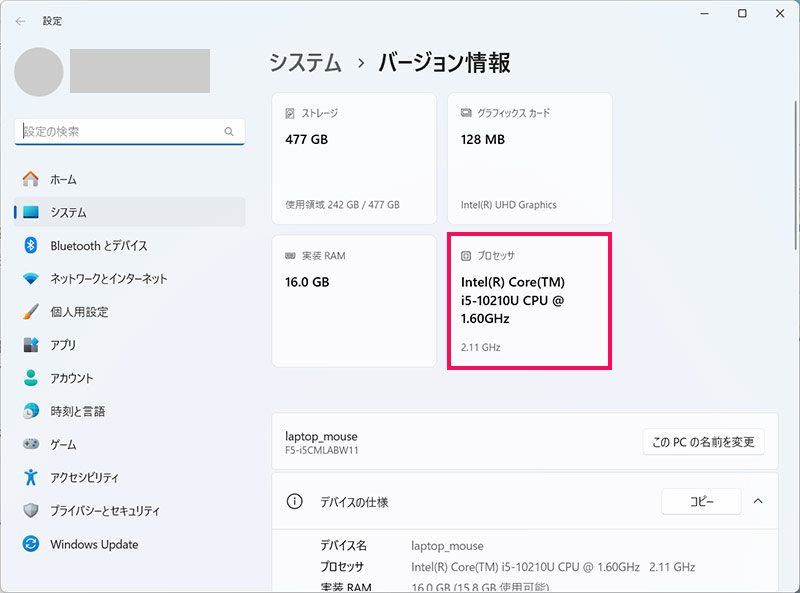
Task: Click the privacy shield icon
Action: (31, 510)
